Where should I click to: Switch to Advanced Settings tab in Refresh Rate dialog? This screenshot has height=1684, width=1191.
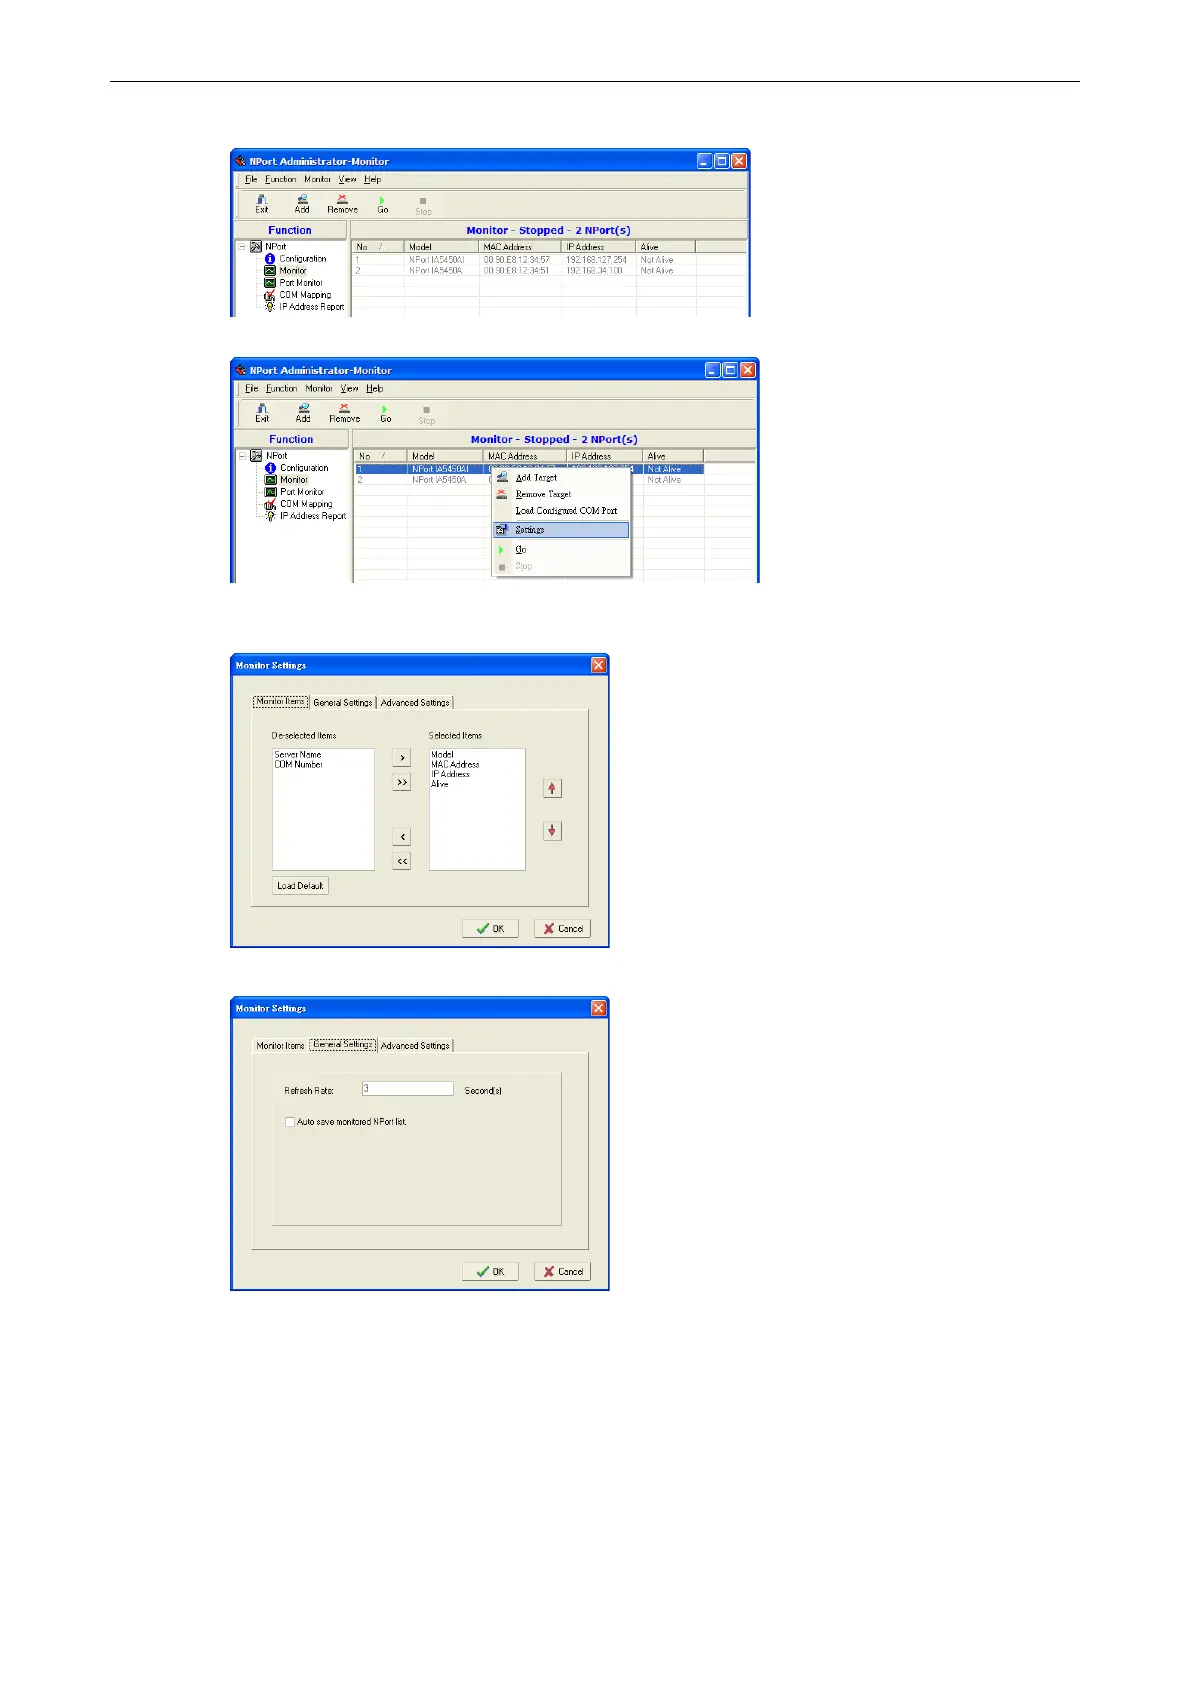point(415,1046)
